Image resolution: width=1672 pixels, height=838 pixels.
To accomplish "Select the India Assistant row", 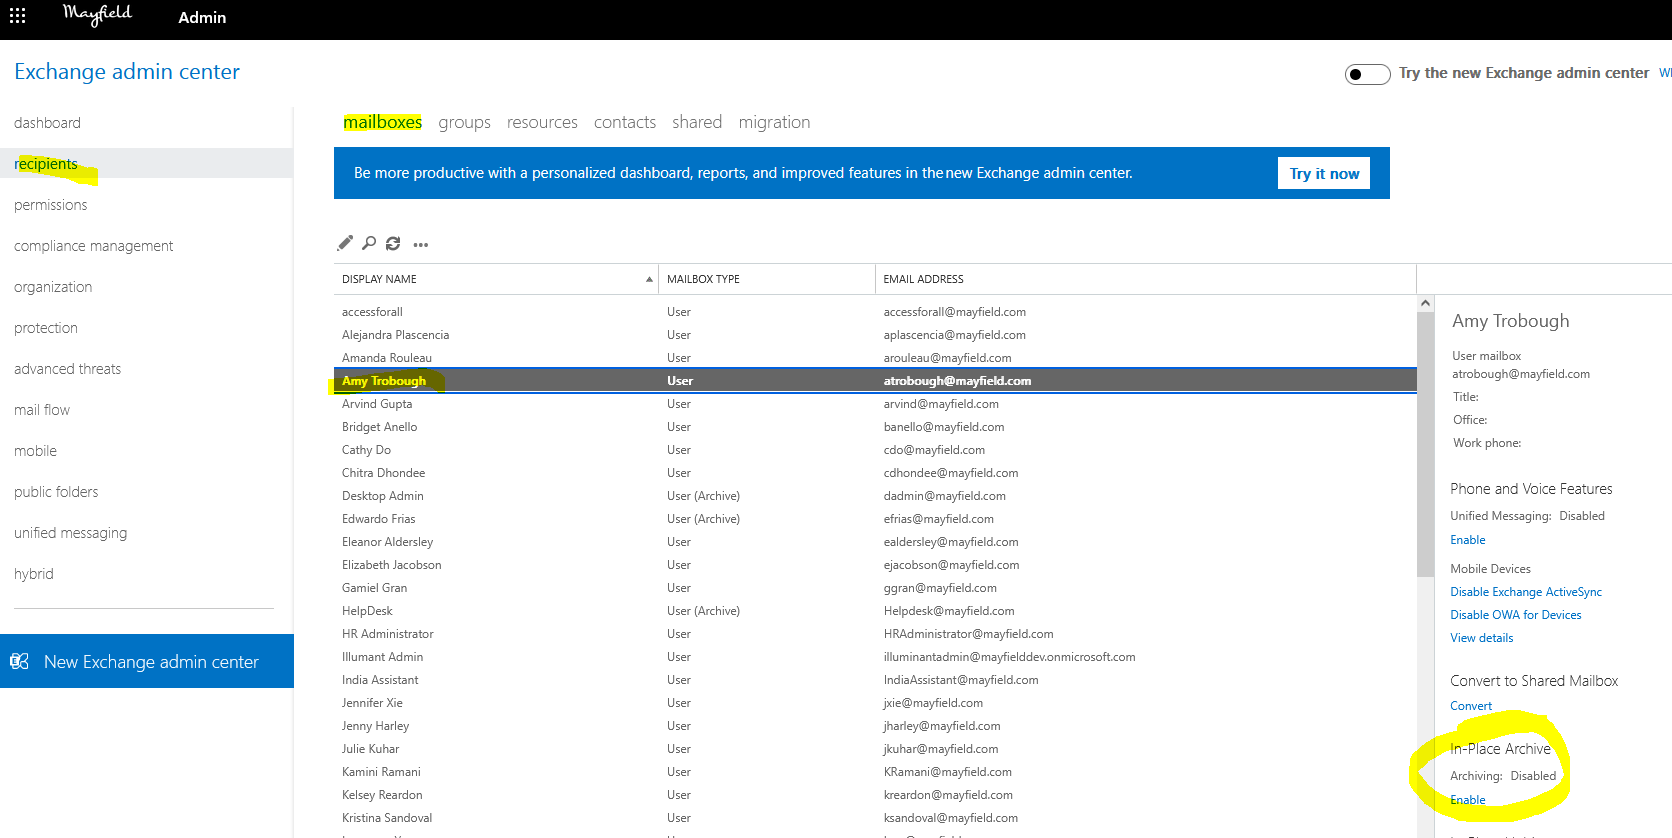I will click(875, 680).
